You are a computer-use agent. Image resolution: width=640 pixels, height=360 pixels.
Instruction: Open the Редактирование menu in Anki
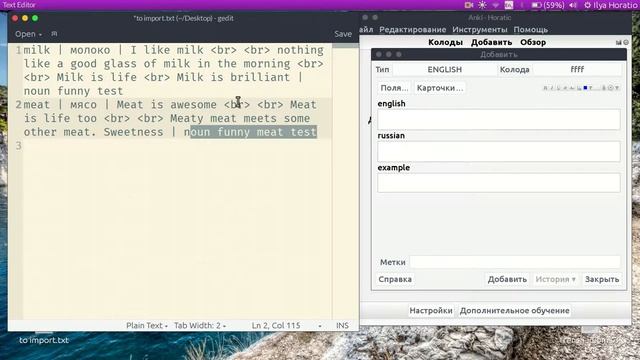point(413,29)
